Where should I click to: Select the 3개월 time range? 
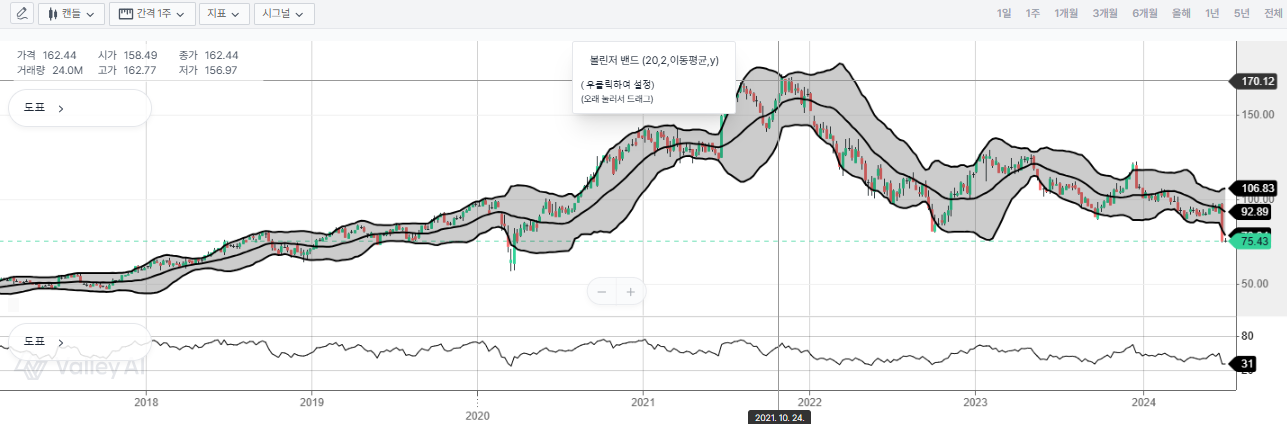coord(1105,13)
